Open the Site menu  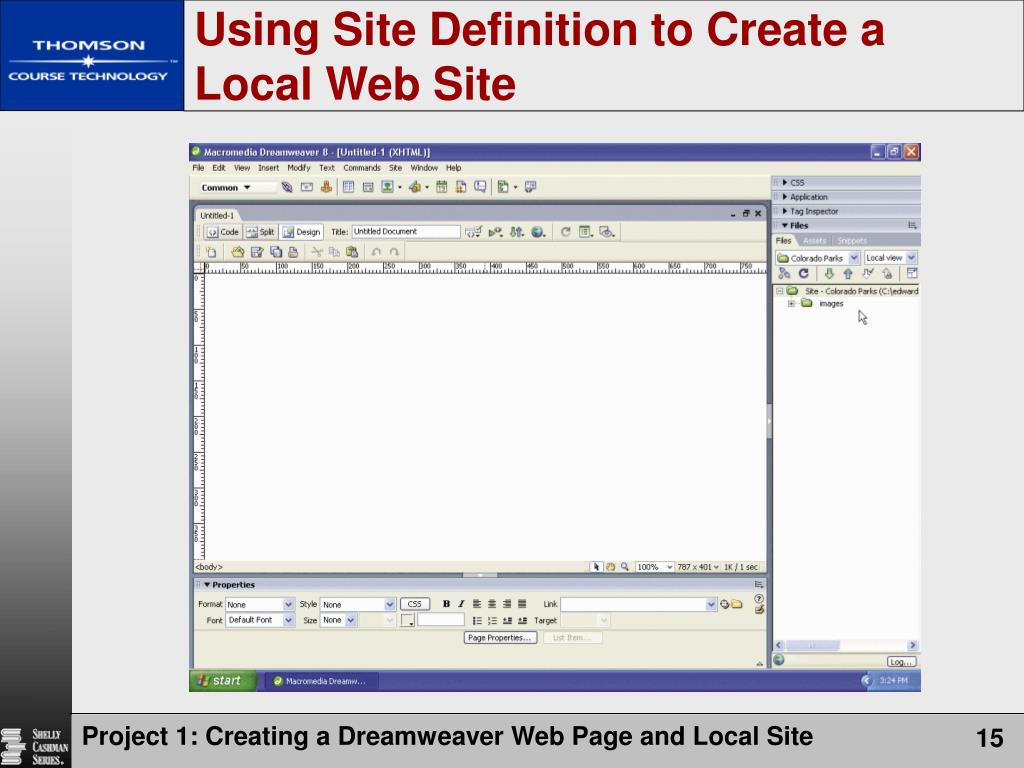tap(396, 168)
